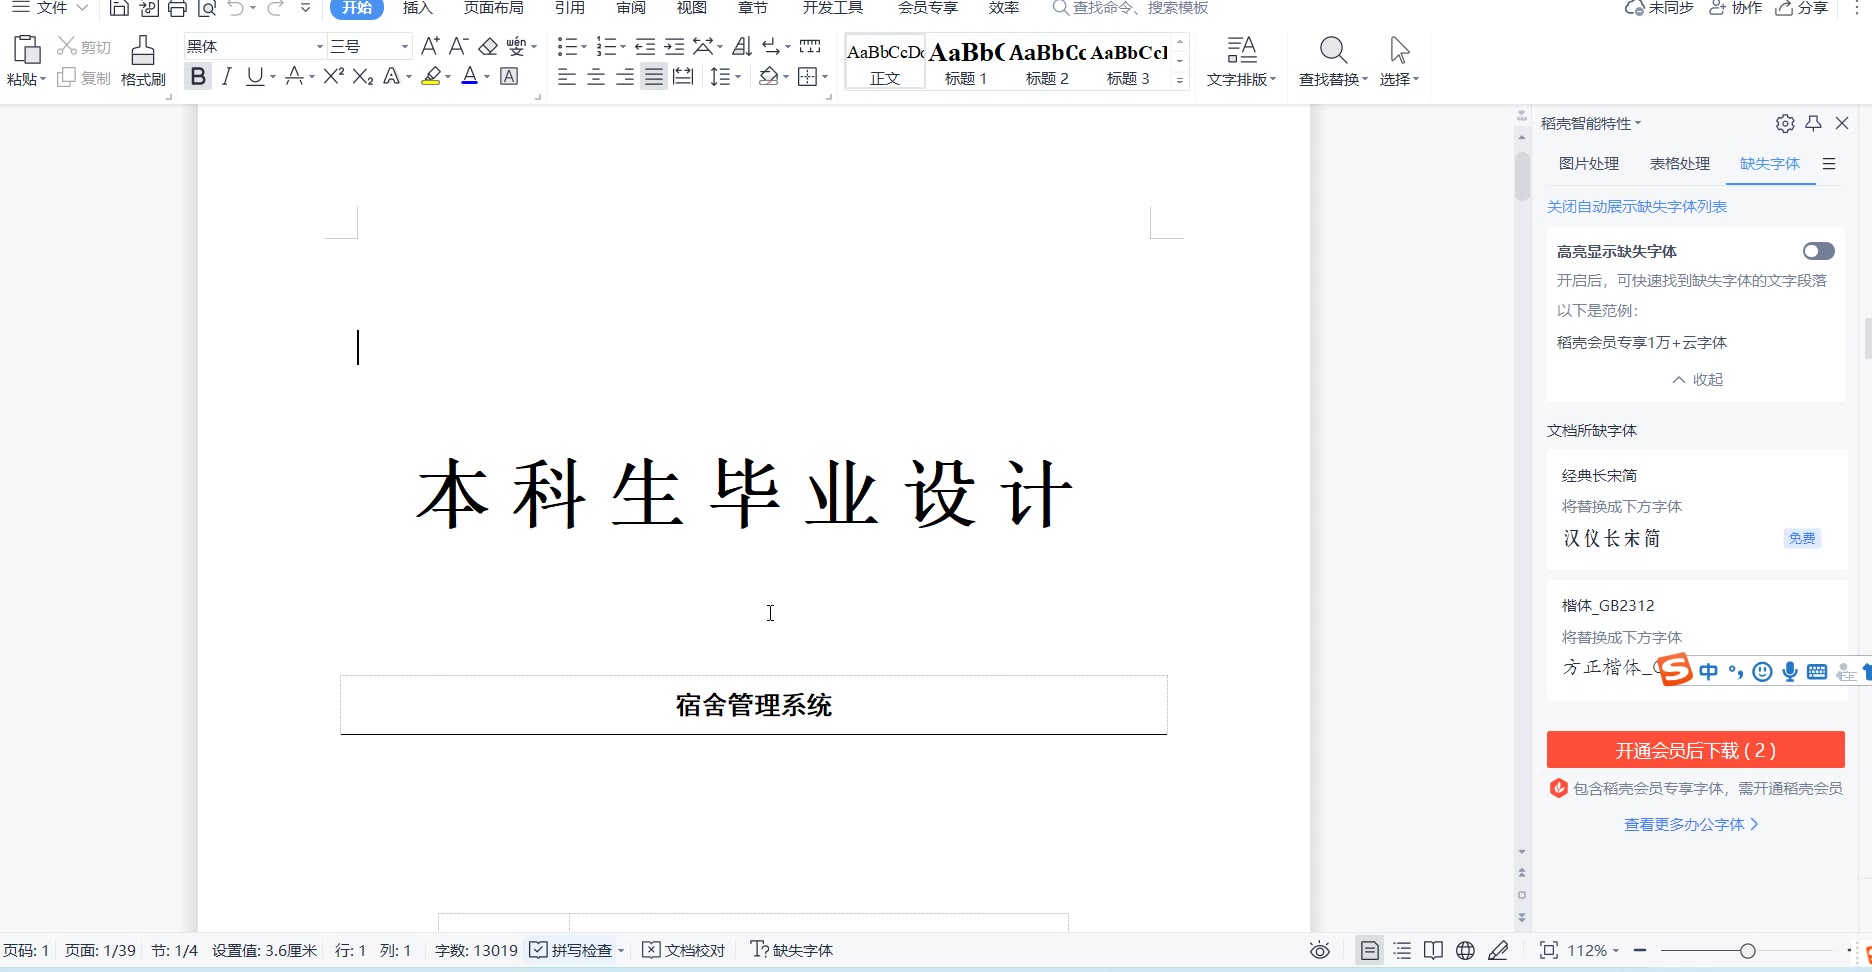The image size is (1872, 972).
Task: Open reading mode book icon
Action: coord(1433,950)
